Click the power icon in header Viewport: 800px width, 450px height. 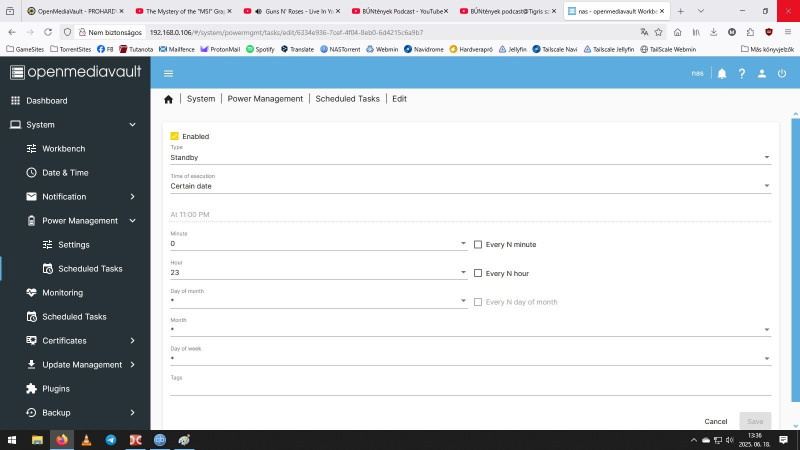click(782, 73)
